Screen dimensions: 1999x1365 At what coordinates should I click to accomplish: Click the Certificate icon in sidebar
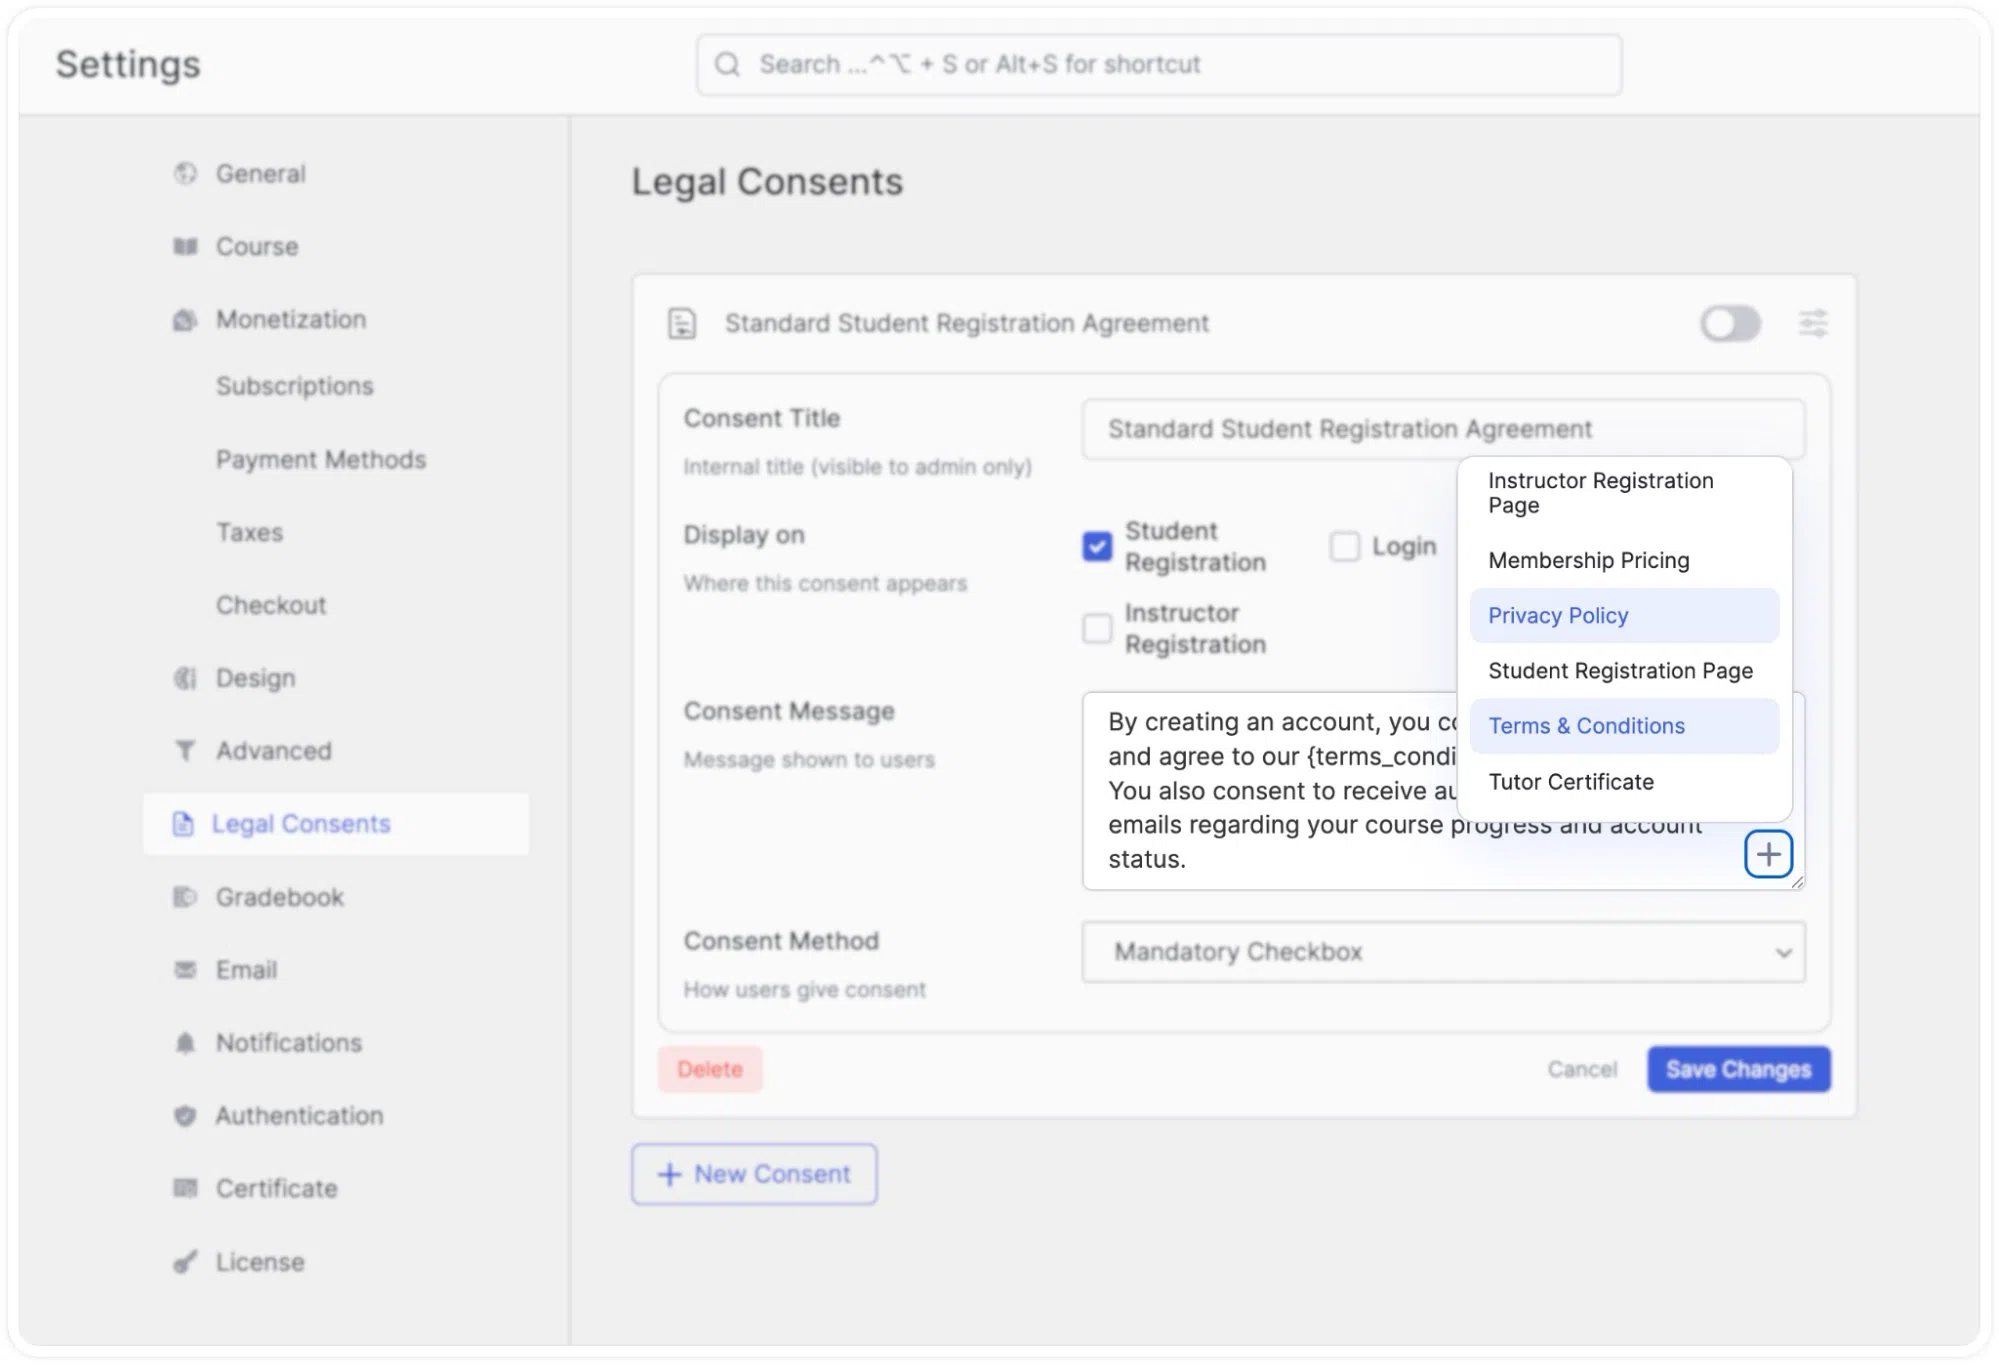[185, 1188]
